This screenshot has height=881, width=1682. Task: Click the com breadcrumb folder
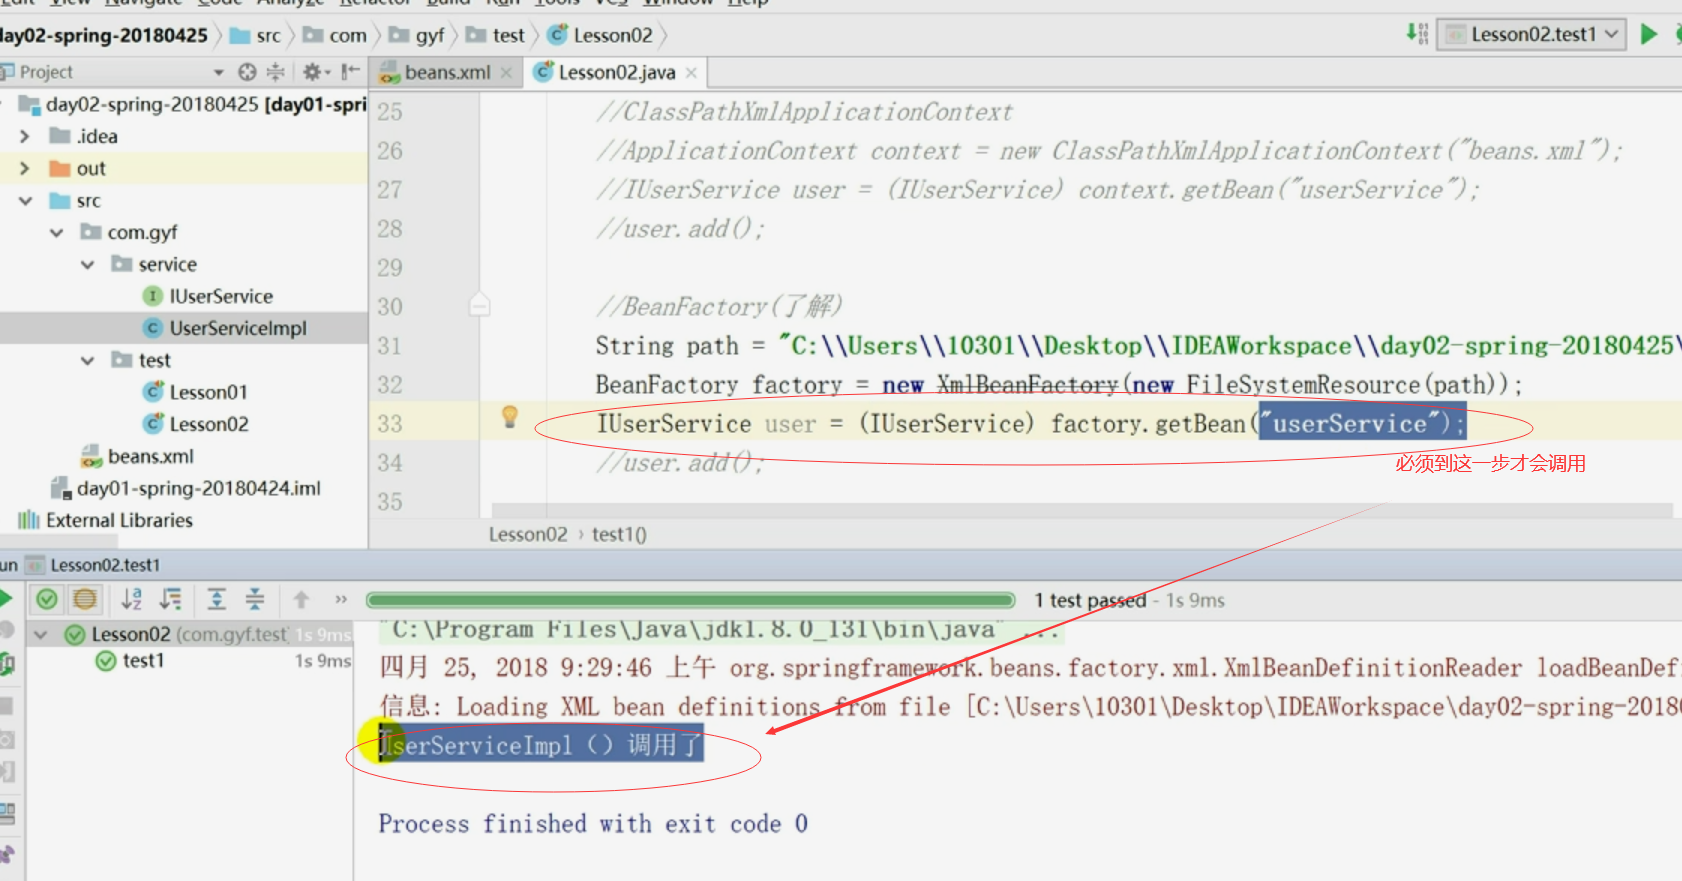335,36
